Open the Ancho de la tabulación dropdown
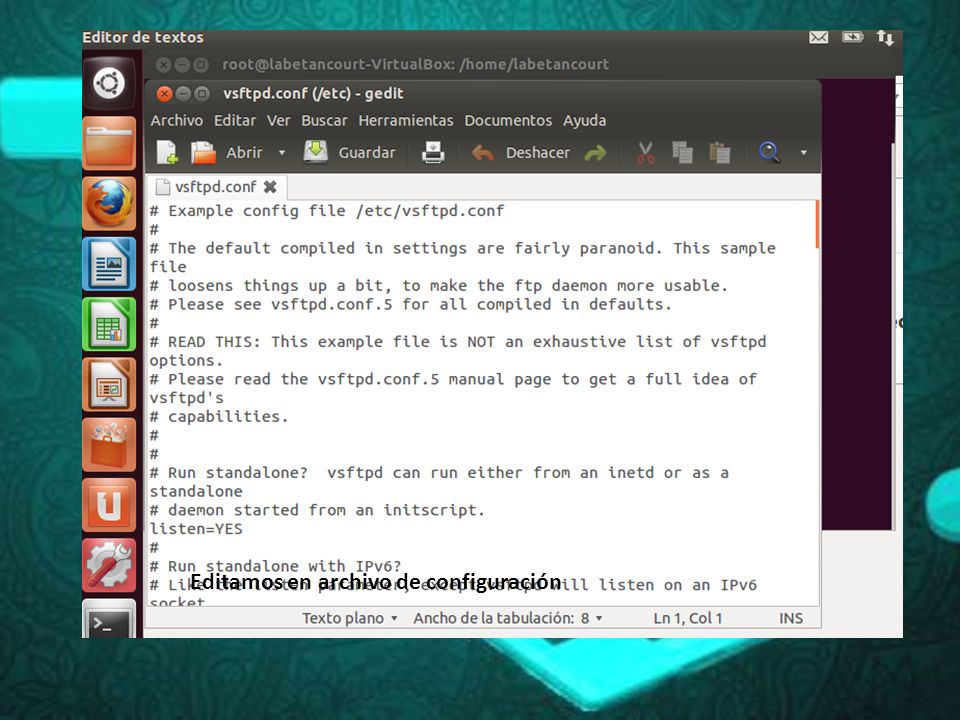 (x=508, y=618)
